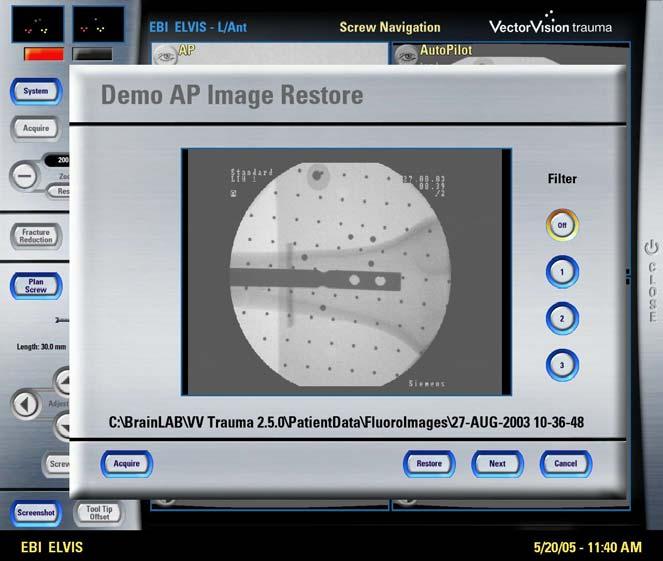Click the date and time in status bar
The width and height of the screenshot is (663, 561).
(587, 547)
